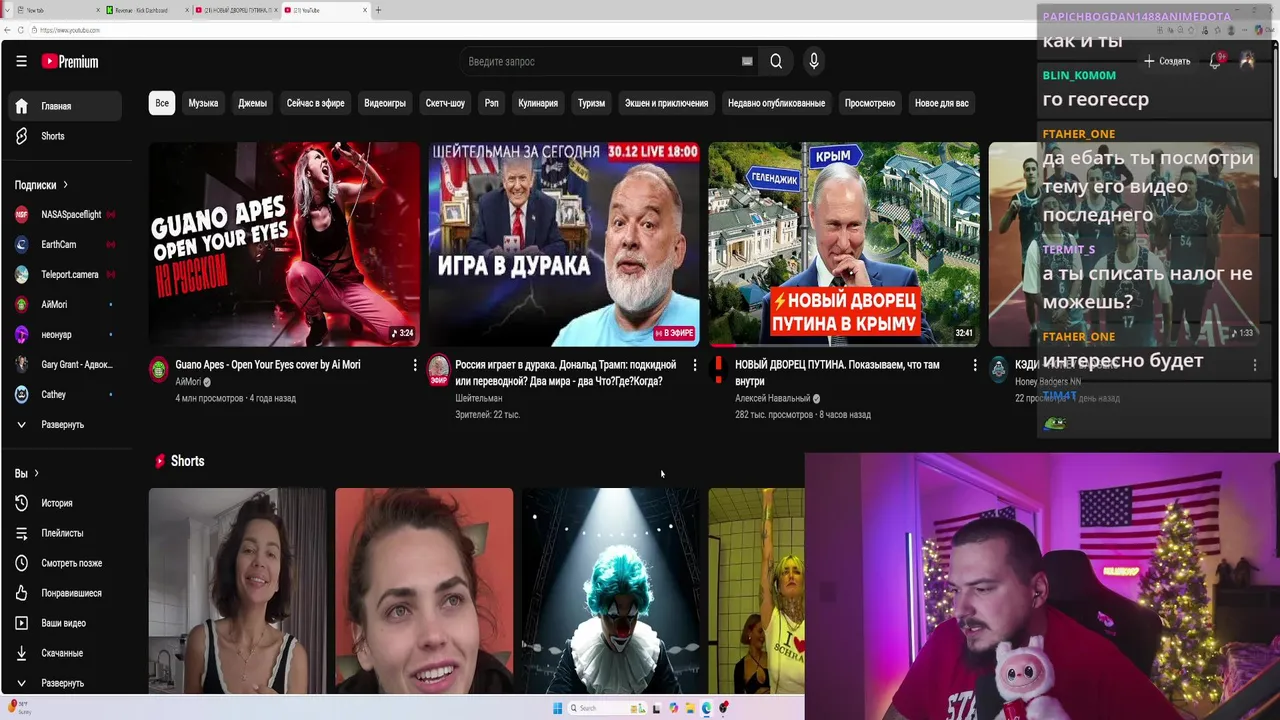Image resolution: width=1280 pixels, height=720 pixels.
Task: Select the 'Кулинария' filter chip
Action: (538, 103)
